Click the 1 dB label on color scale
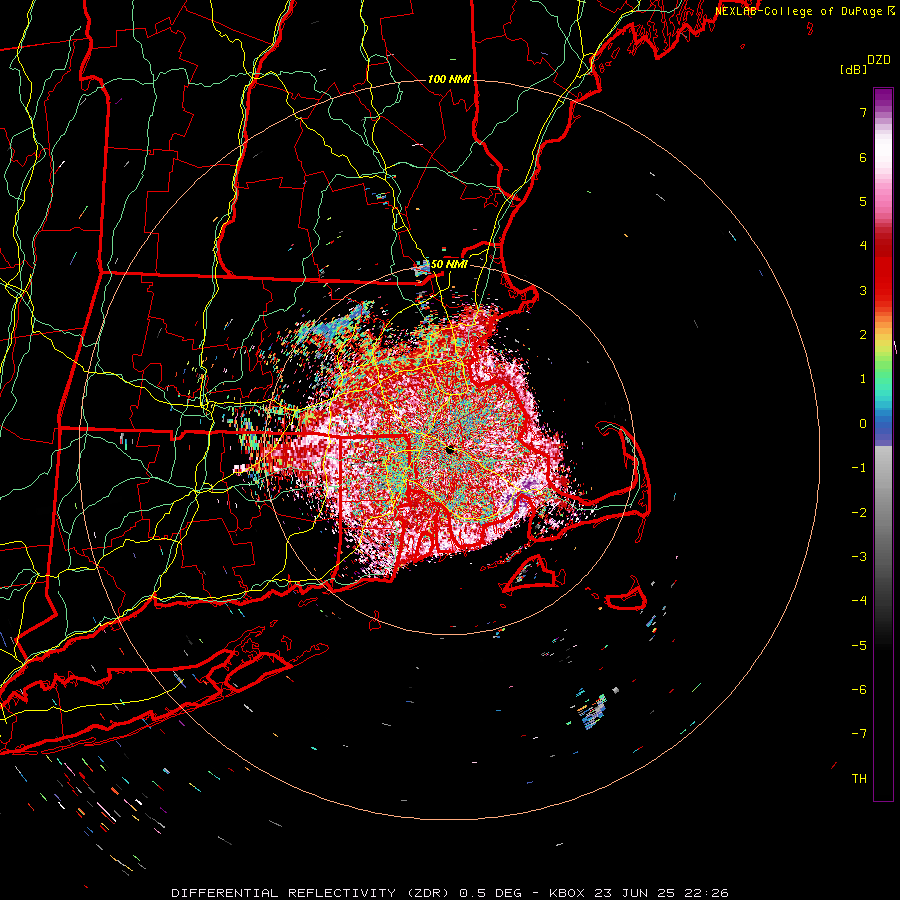This screenshot has width=900, height=900. pyautogui.click(x=863, y=379)
